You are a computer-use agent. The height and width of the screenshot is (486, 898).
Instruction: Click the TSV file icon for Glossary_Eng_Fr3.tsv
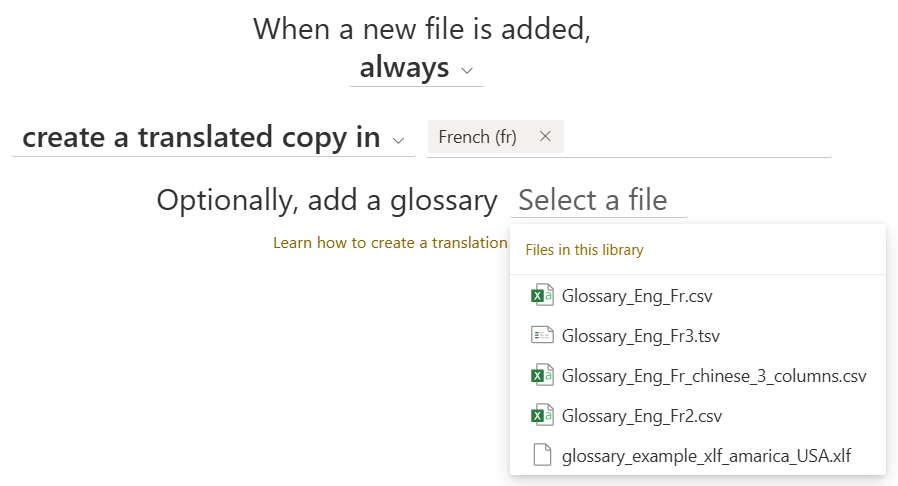click(542, 335)
